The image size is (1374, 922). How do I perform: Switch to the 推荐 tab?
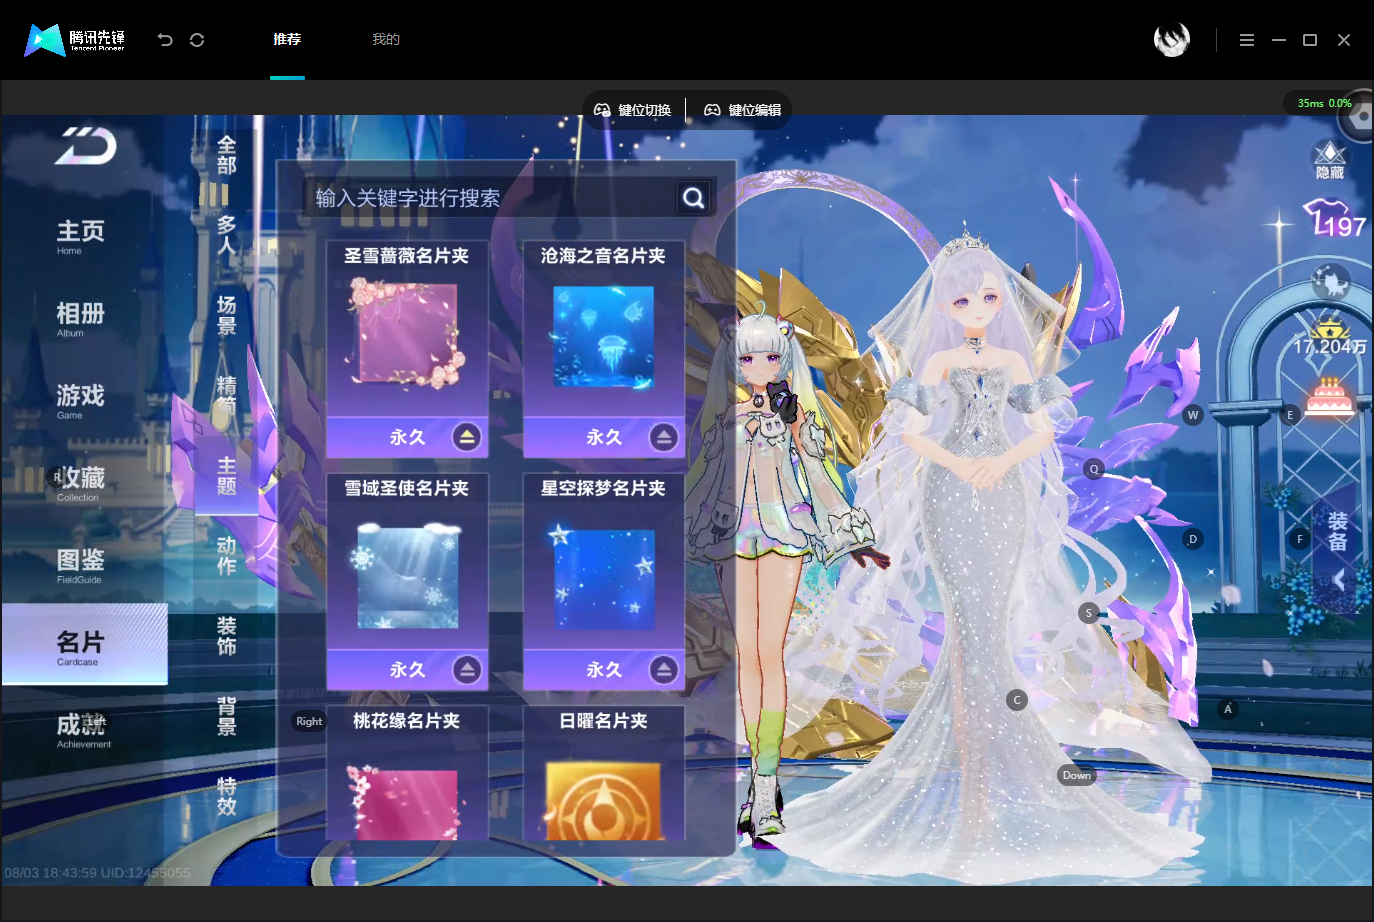(287, 40)
